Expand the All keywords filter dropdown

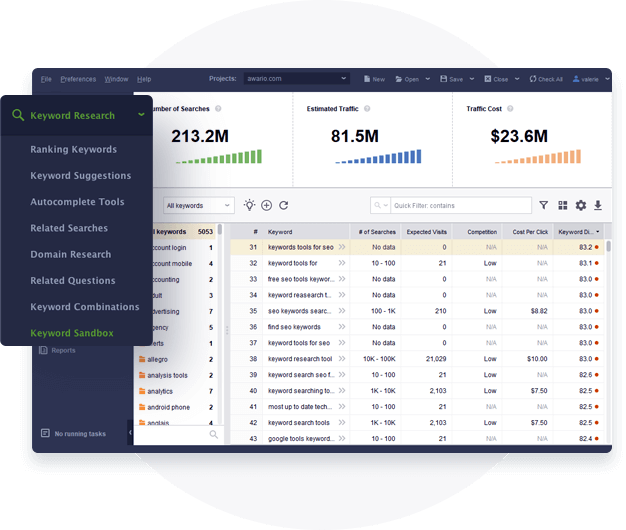pos(198,205)
